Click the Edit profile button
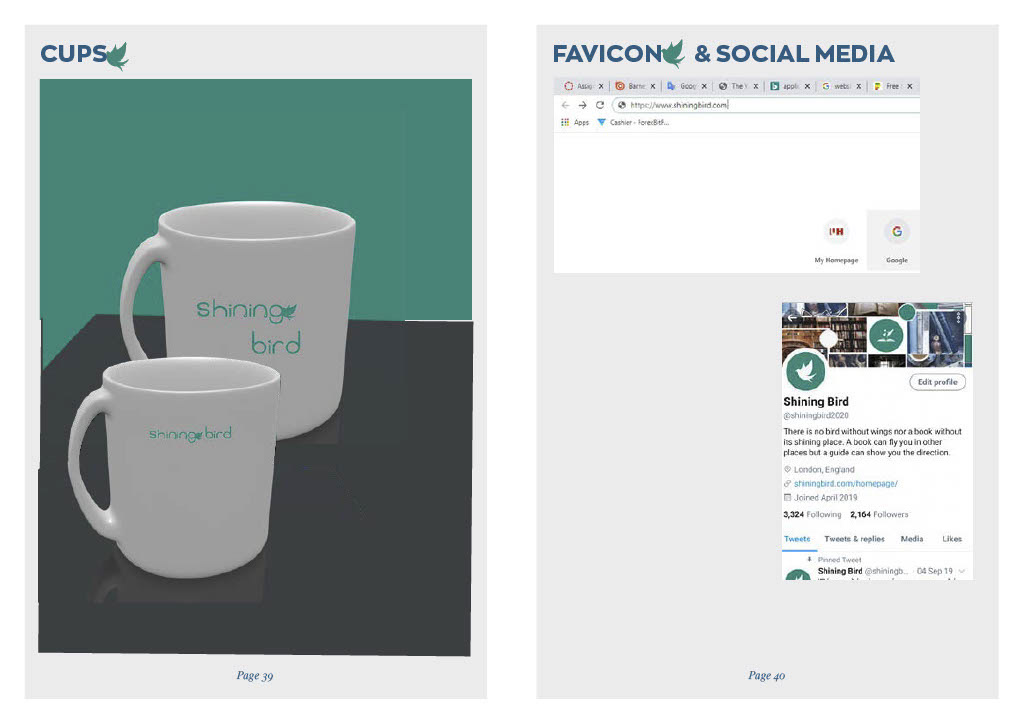 [937, 382]
